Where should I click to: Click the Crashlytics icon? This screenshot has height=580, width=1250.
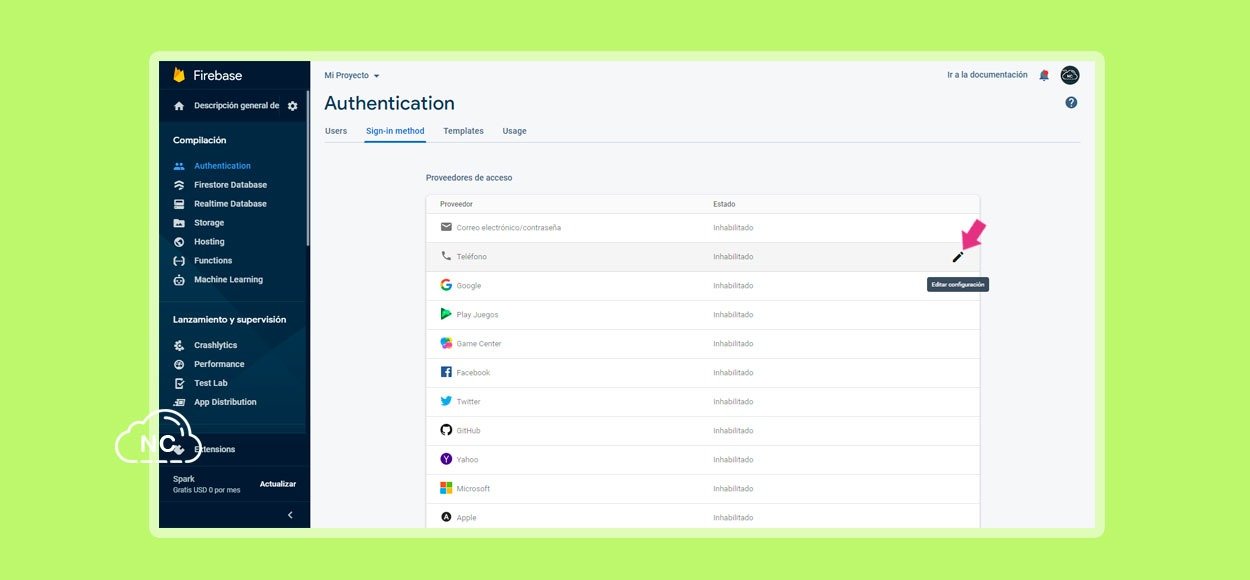point(179,345)
